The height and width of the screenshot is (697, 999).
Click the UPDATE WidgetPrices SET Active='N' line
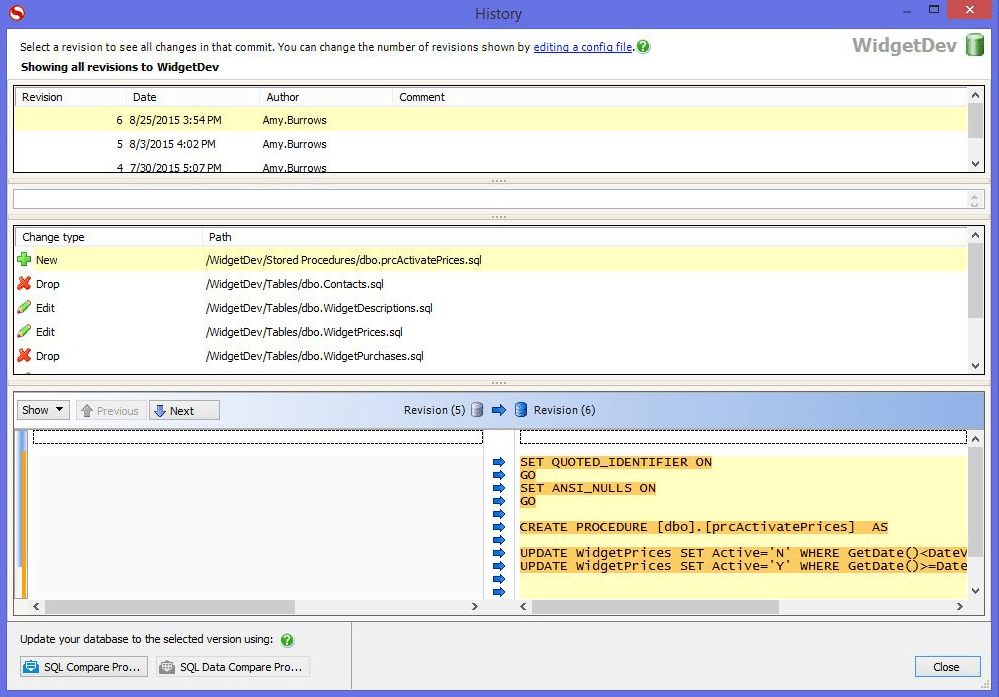(x=743, y=553)
